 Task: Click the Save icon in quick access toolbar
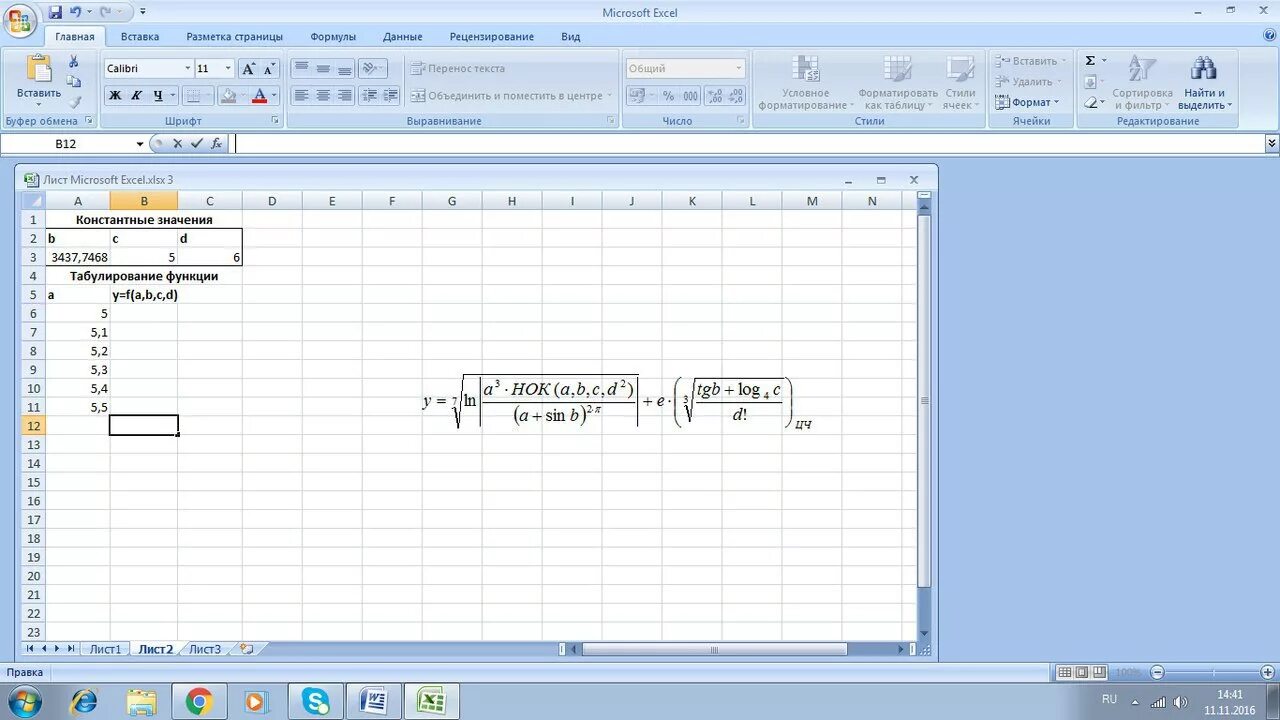point(55,12)
